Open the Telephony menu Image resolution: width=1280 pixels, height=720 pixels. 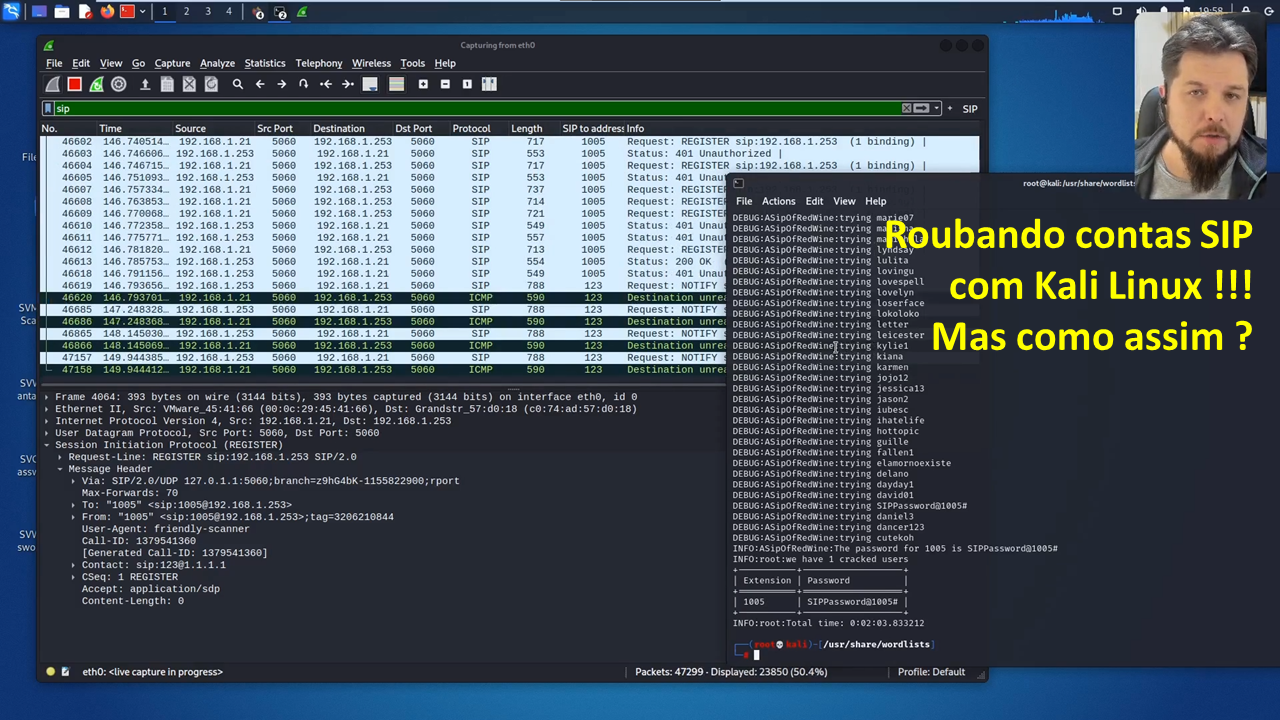319,63
